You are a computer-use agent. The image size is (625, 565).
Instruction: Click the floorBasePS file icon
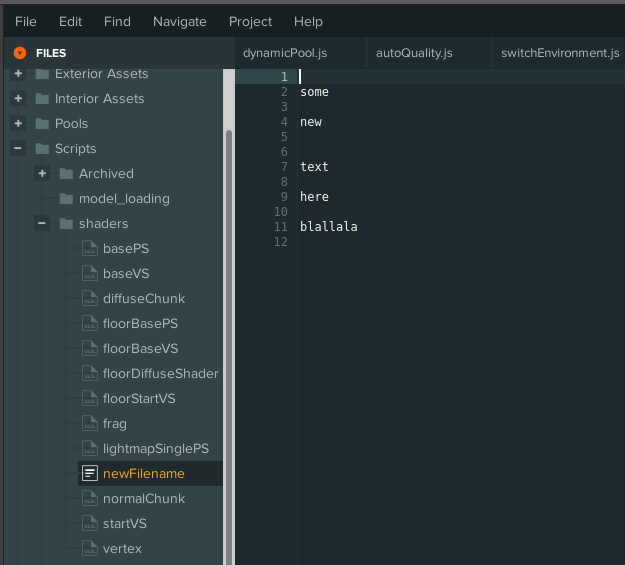pyautogui.click(x=90, y=323)
